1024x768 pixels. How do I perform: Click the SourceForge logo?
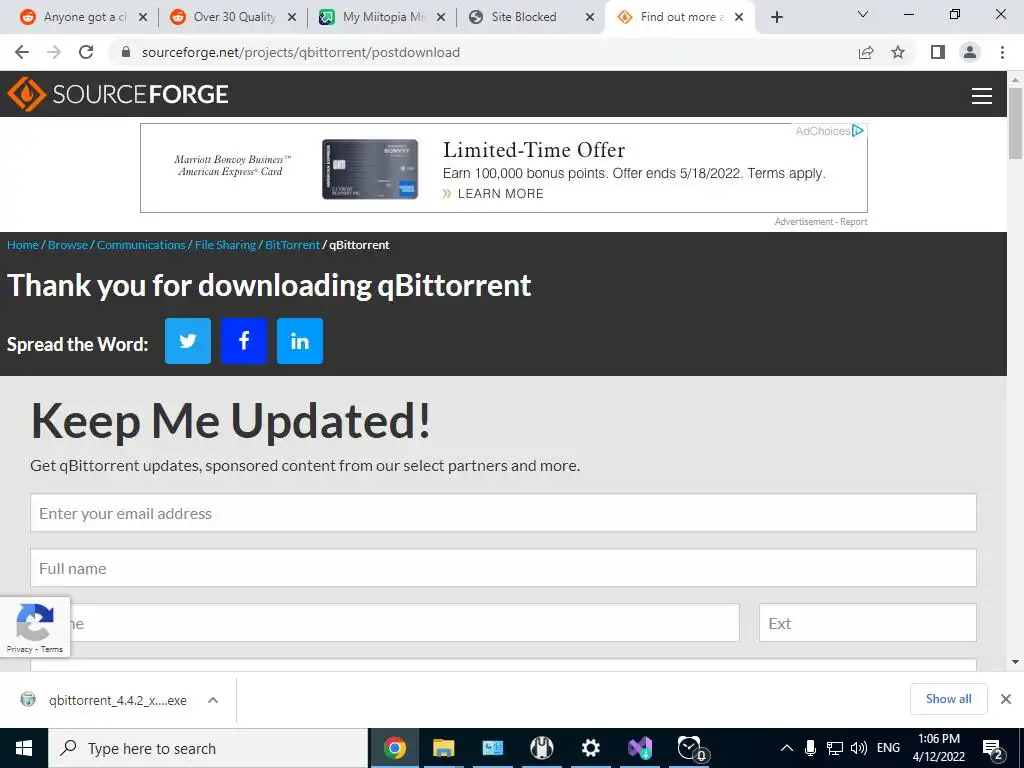coord(118,94)
